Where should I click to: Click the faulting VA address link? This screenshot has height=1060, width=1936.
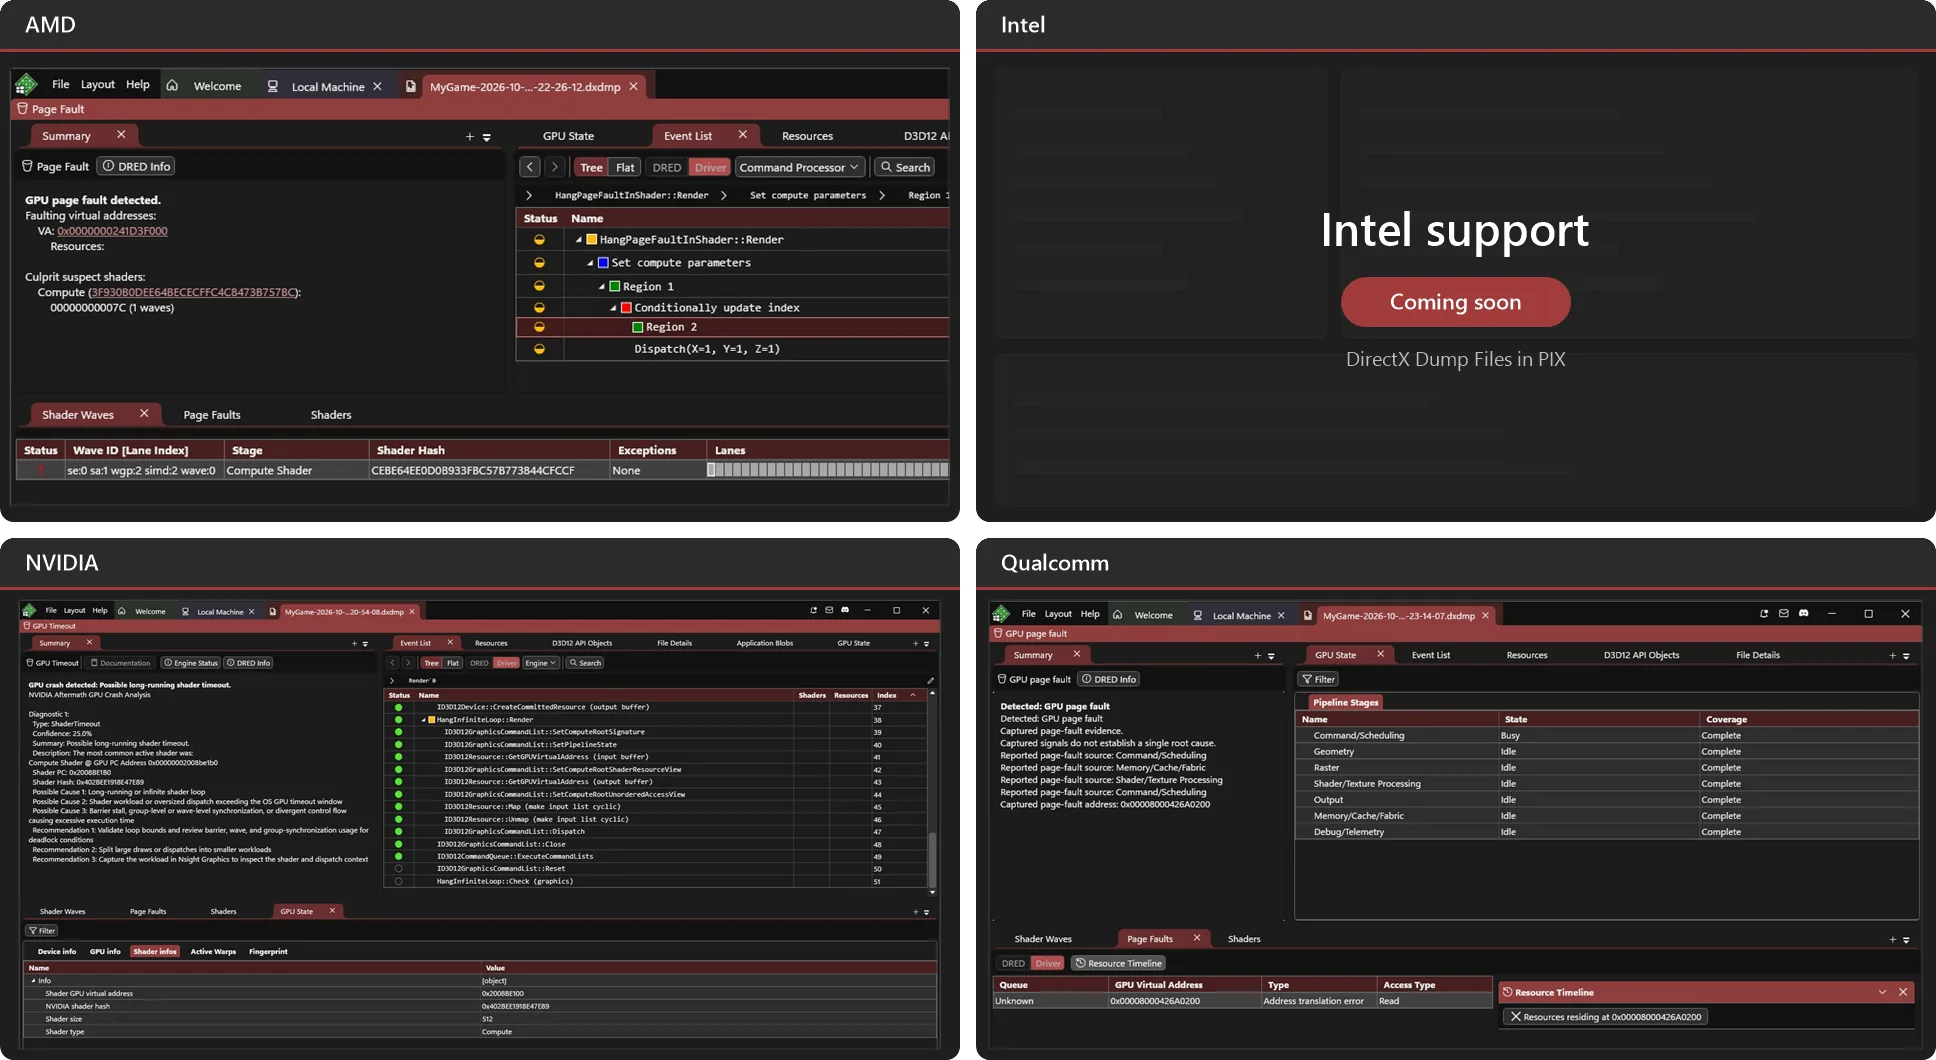[x=112, y=231]
